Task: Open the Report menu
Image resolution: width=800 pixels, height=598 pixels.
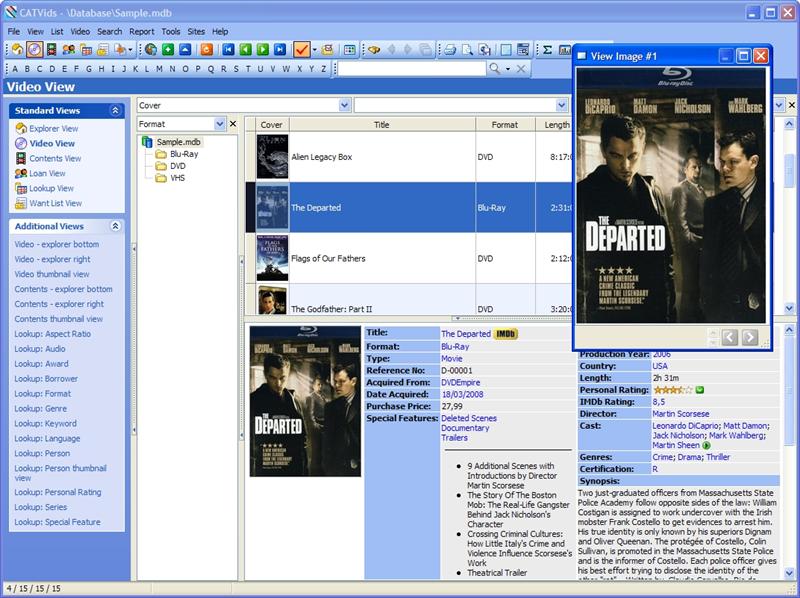Action: tap(142, 32)
